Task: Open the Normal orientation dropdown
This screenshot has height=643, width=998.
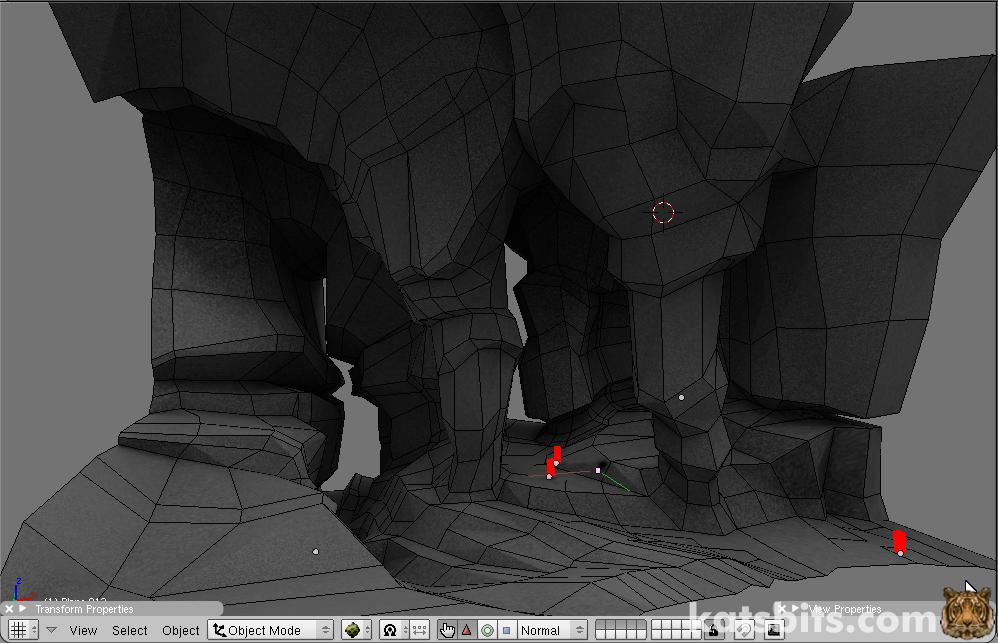Action: 551,630
